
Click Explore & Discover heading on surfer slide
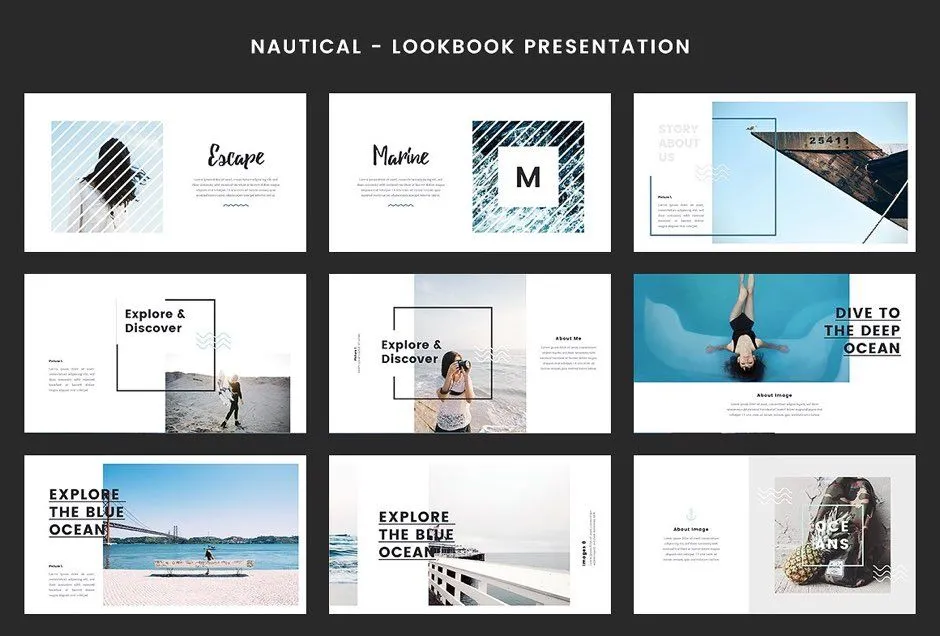click(155, 321)
